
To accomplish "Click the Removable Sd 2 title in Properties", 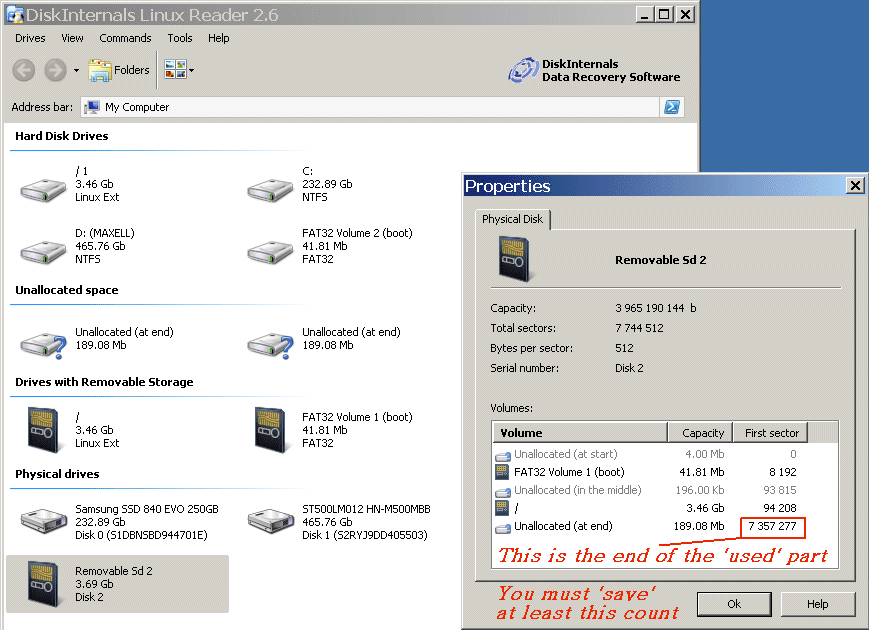I will pyautogui.click(x=661, y=260).
